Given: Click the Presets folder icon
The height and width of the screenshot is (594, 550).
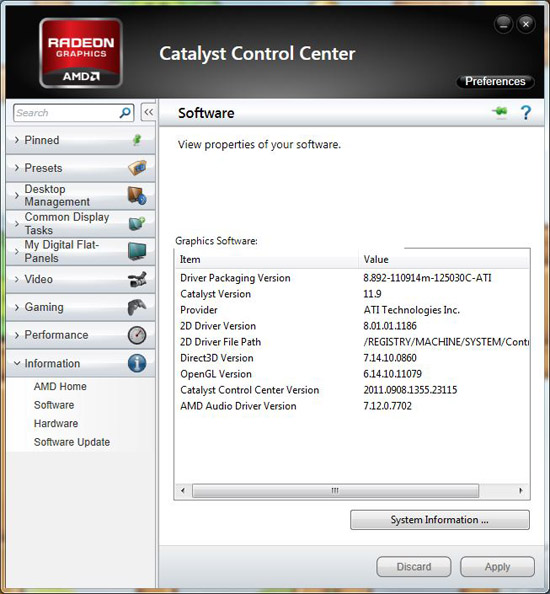Looking at the screenshot, I should pos(137,167).
